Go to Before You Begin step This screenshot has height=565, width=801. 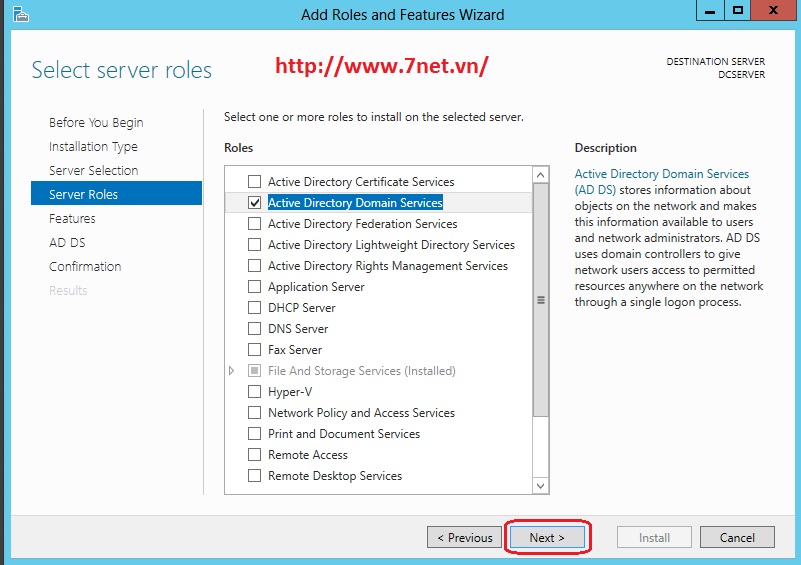click(96, 123)
